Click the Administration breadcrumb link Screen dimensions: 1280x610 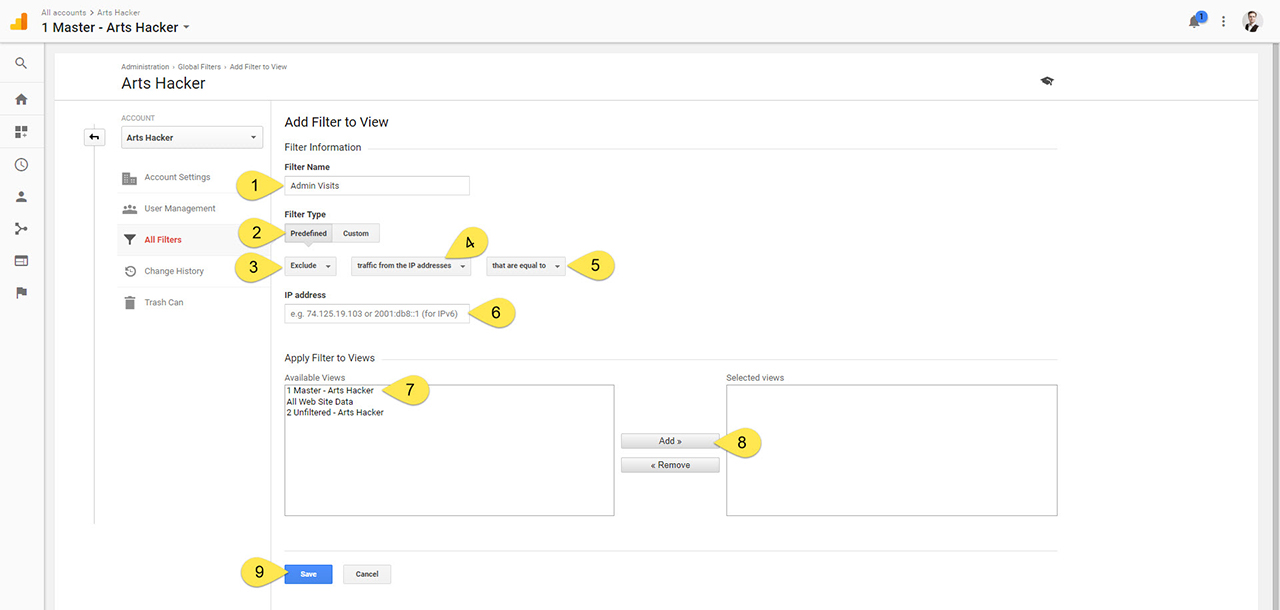[145, 67]
